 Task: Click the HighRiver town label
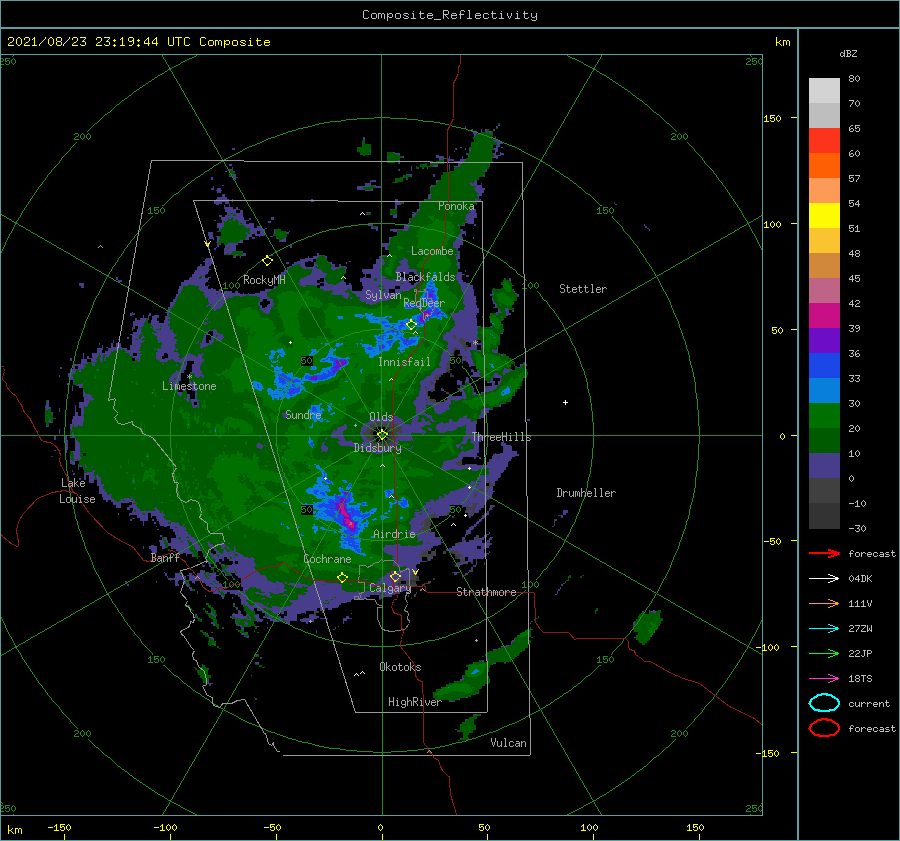(x=414, y=702)
